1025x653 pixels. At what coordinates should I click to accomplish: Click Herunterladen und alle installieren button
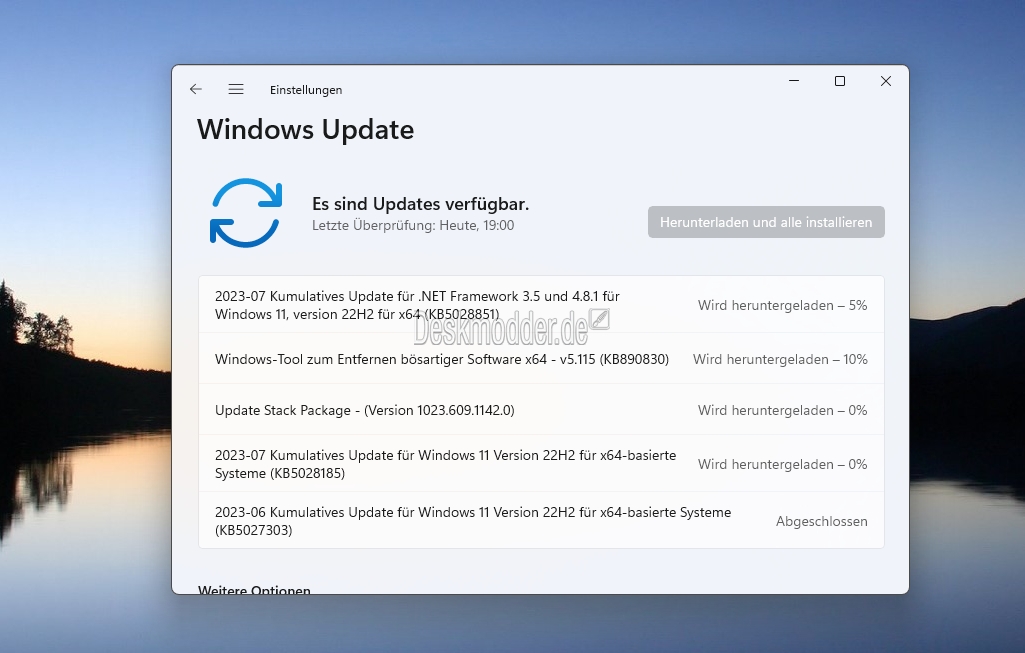(x=766, y=222)
